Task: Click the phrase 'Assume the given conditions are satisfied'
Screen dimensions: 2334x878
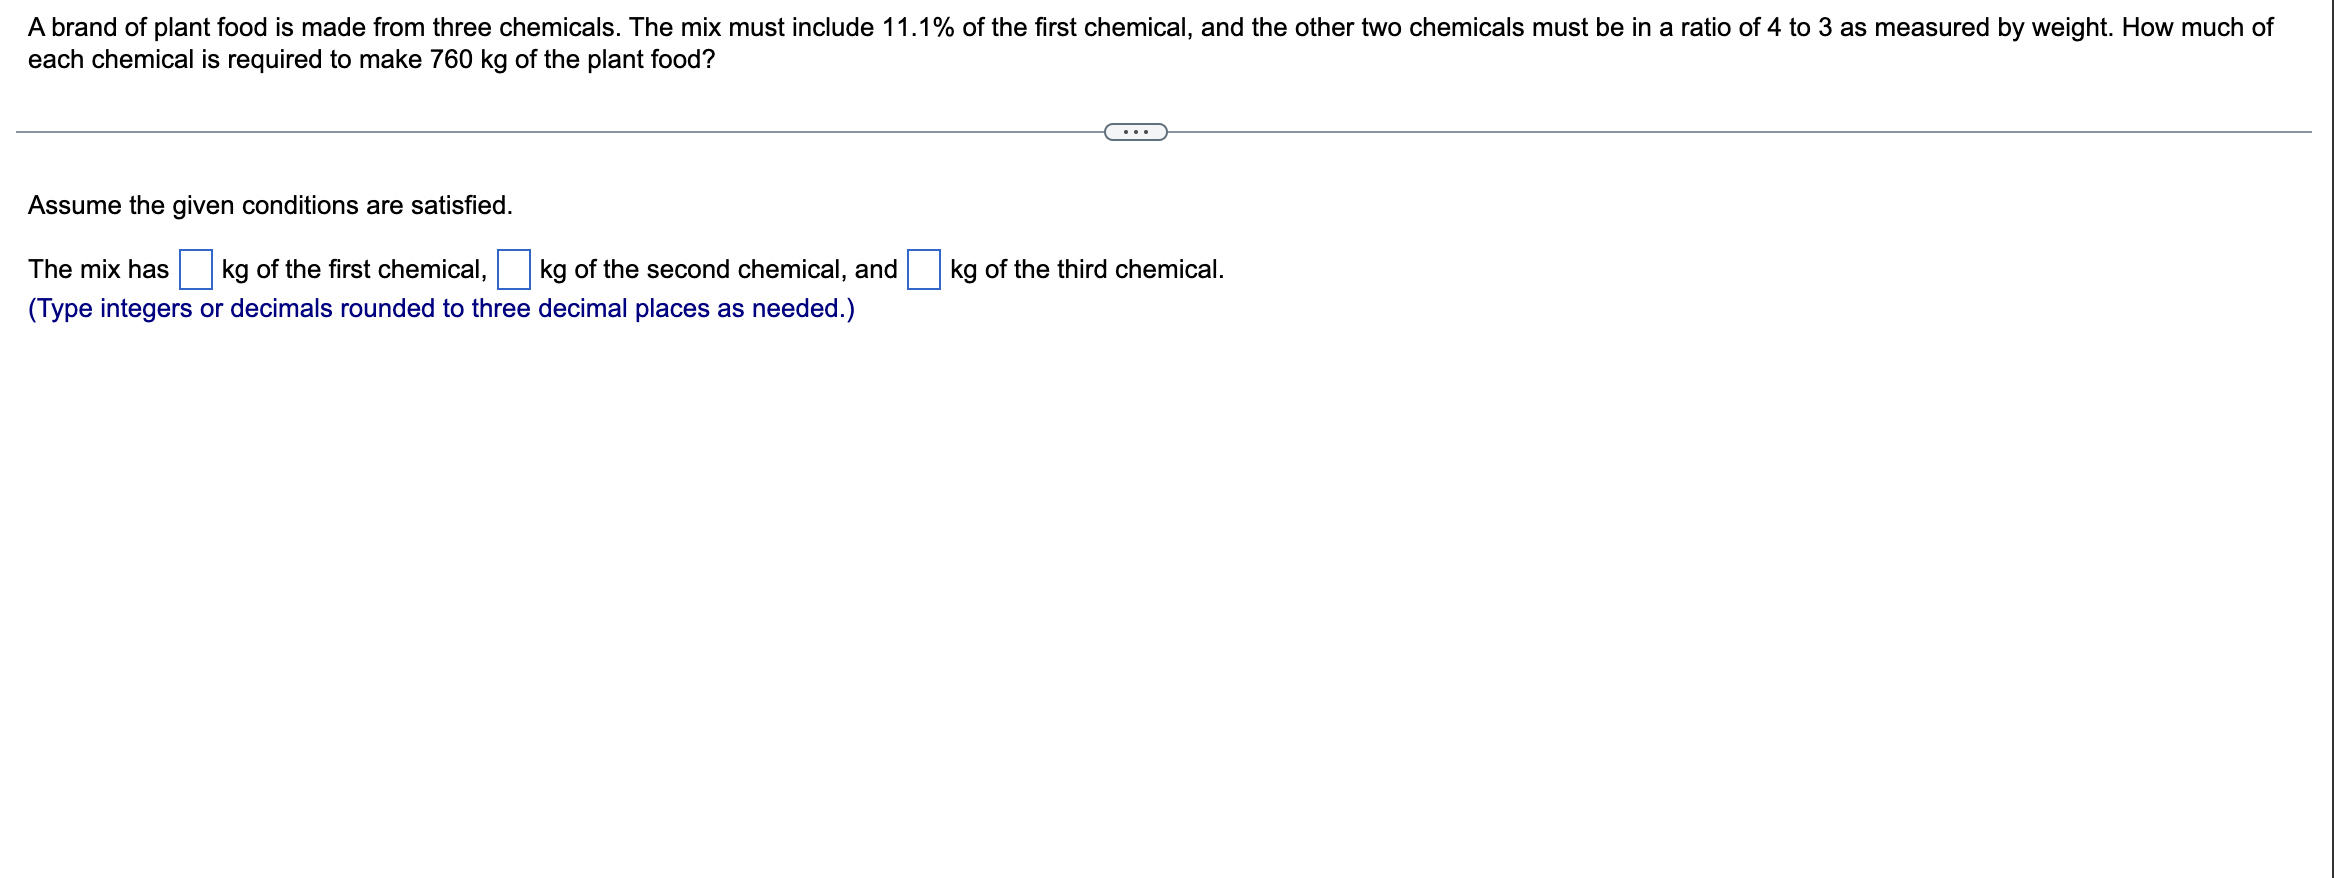Action: [x=270, y=205]
